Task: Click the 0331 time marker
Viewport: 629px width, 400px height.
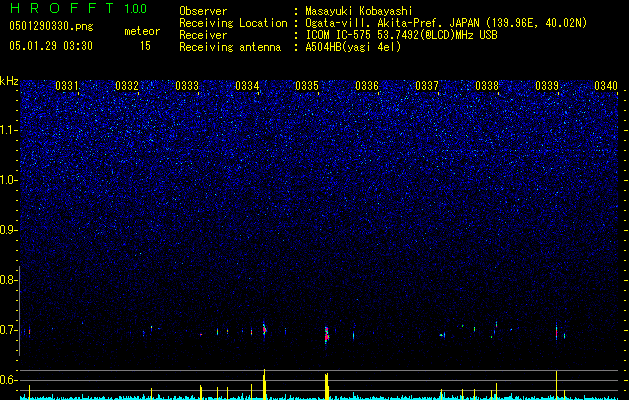Action: coord(67,86)
